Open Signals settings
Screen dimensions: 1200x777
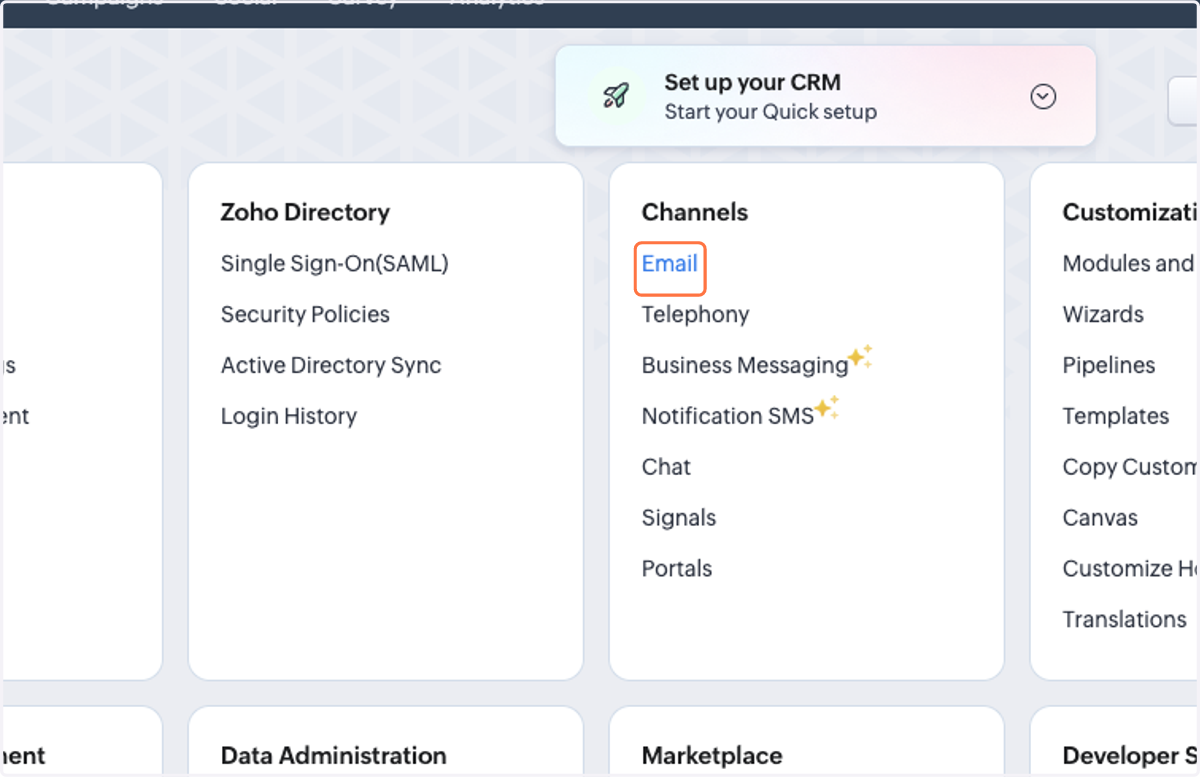coord(679,518)
